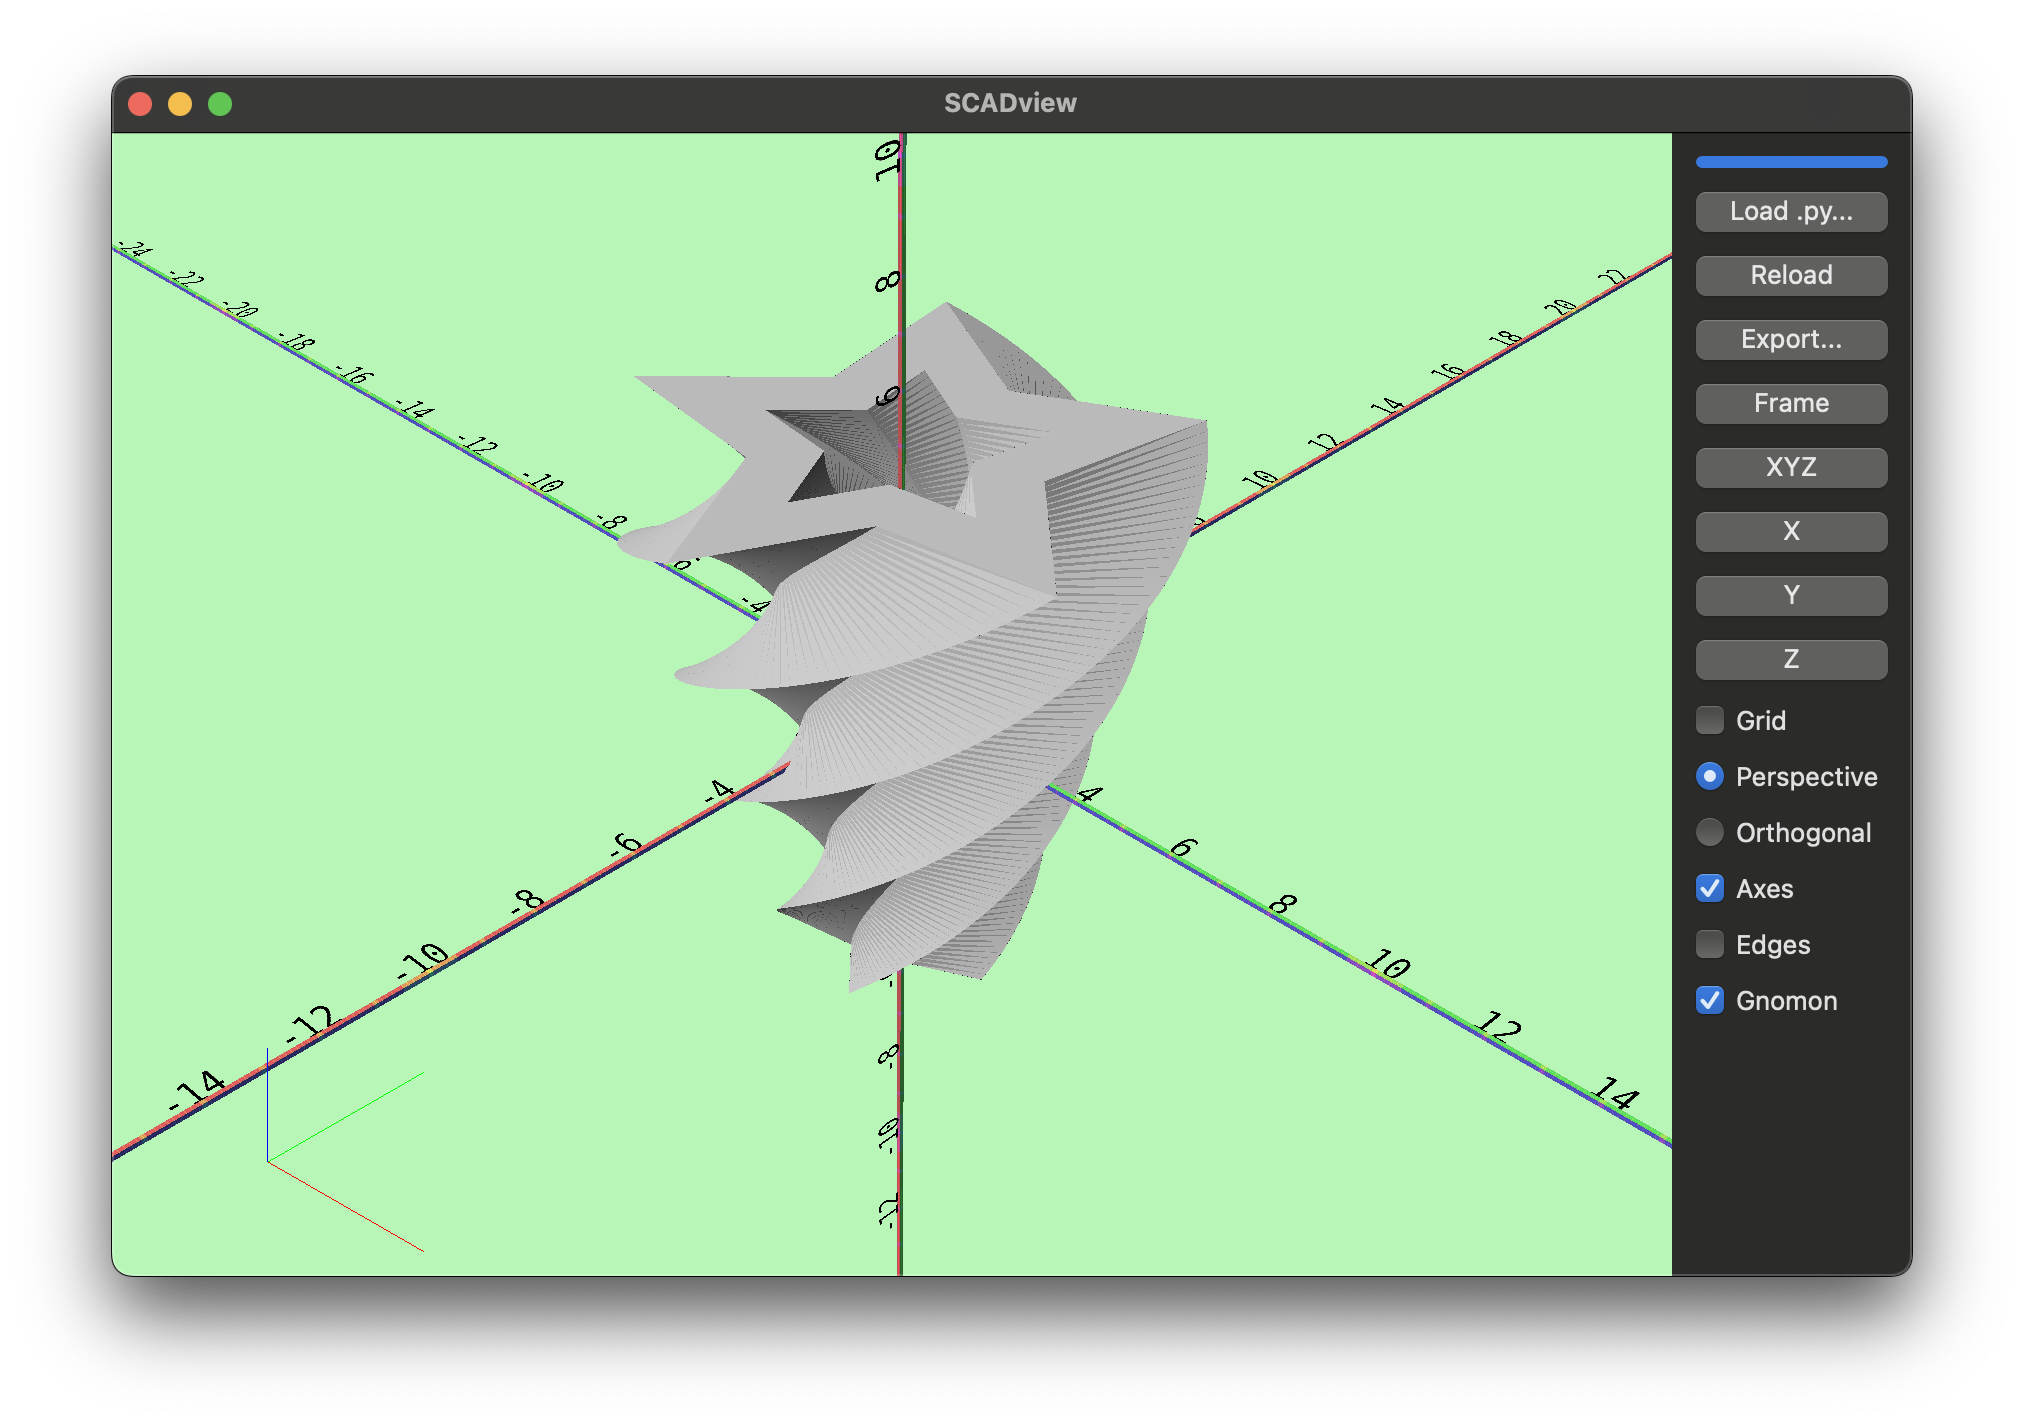Click the Load .py... button
Viewport: 2024px width, 1424px height.
tap(1790, 211)
